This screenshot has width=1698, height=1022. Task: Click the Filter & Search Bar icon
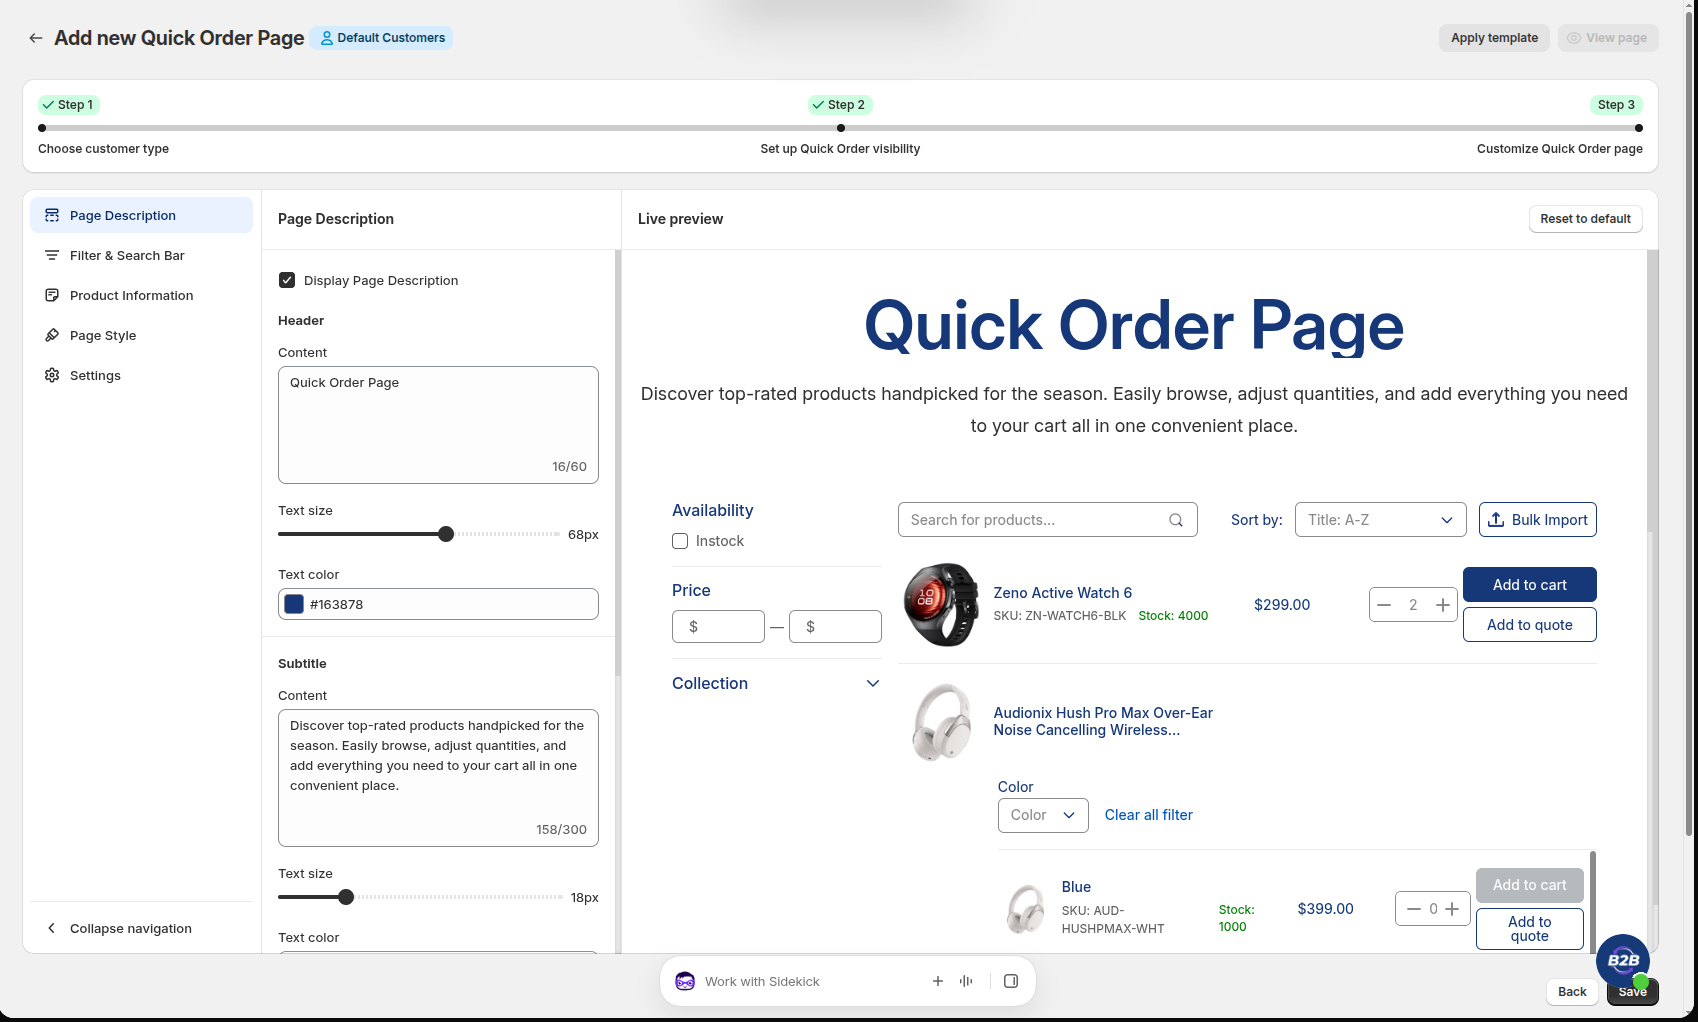coord(52,255)
